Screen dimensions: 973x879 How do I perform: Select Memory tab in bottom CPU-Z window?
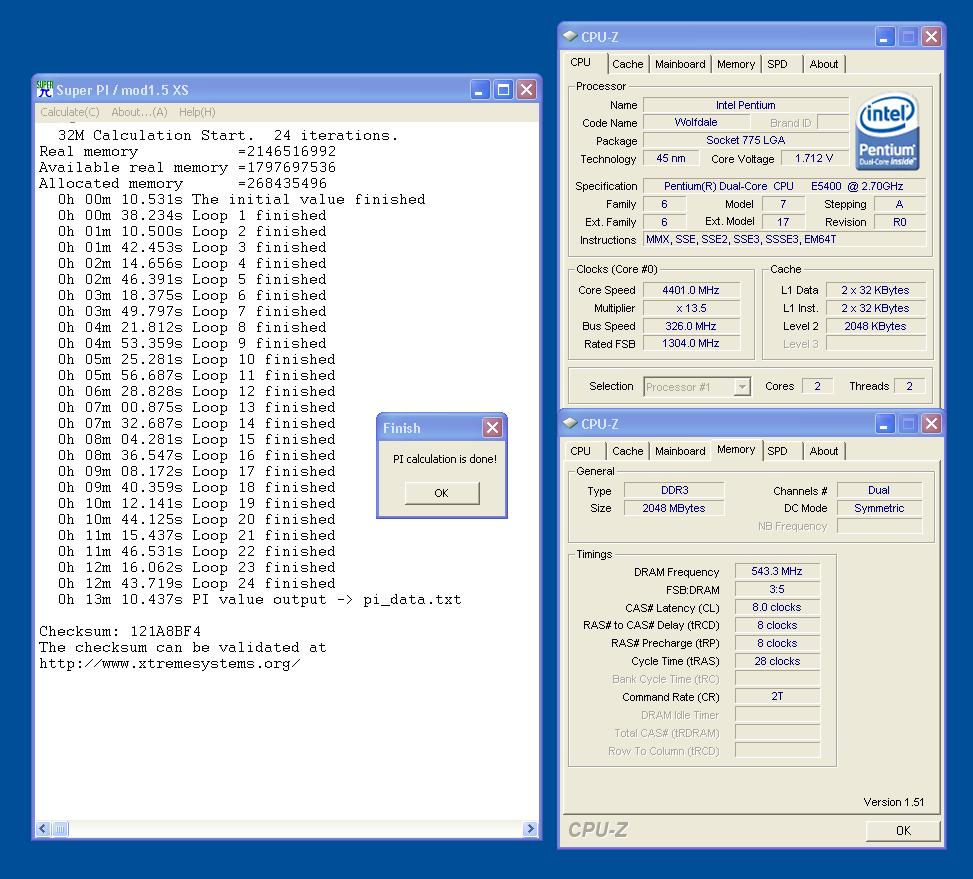pyautogui.click(x=736, y=450)
